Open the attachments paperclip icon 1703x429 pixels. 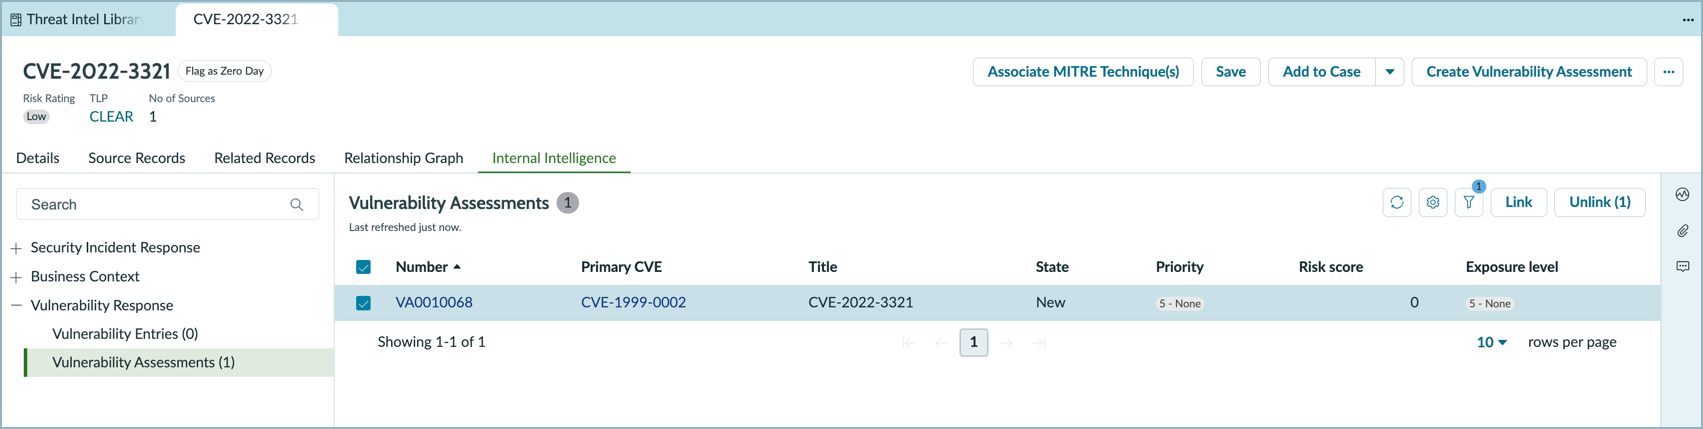(1683, 231)
